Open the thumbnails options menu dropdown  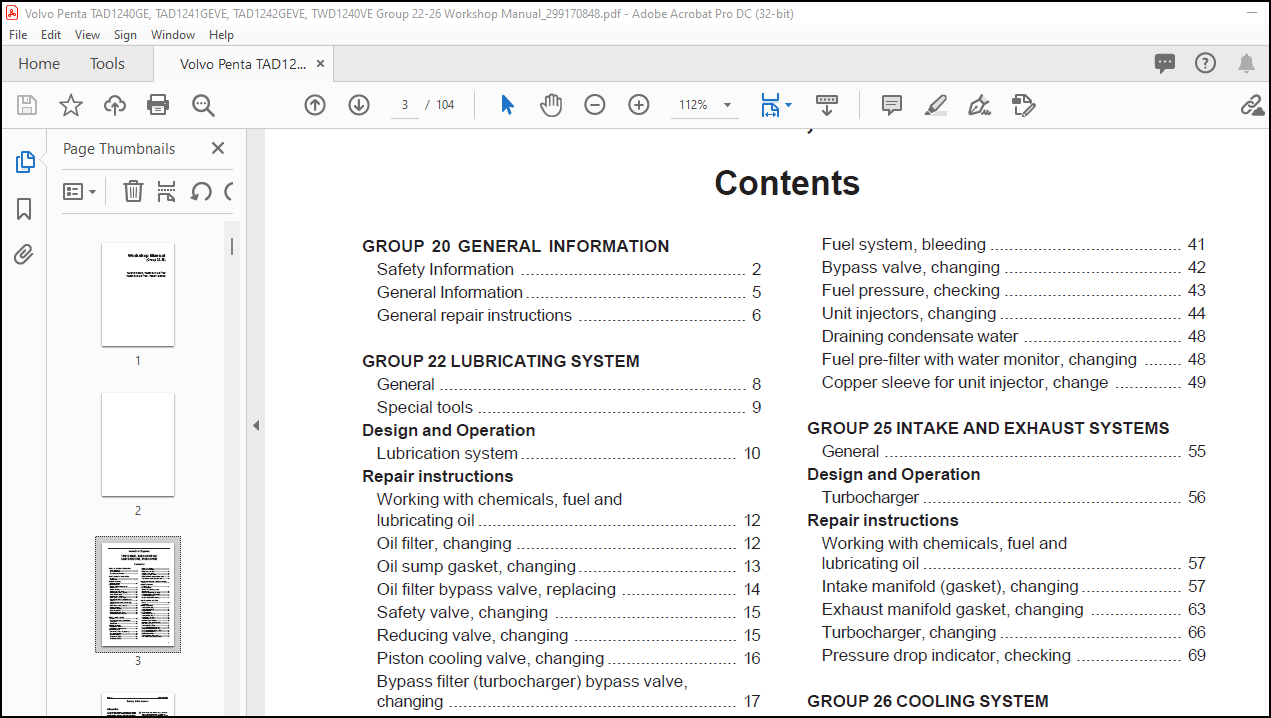[x=79, y=191]
